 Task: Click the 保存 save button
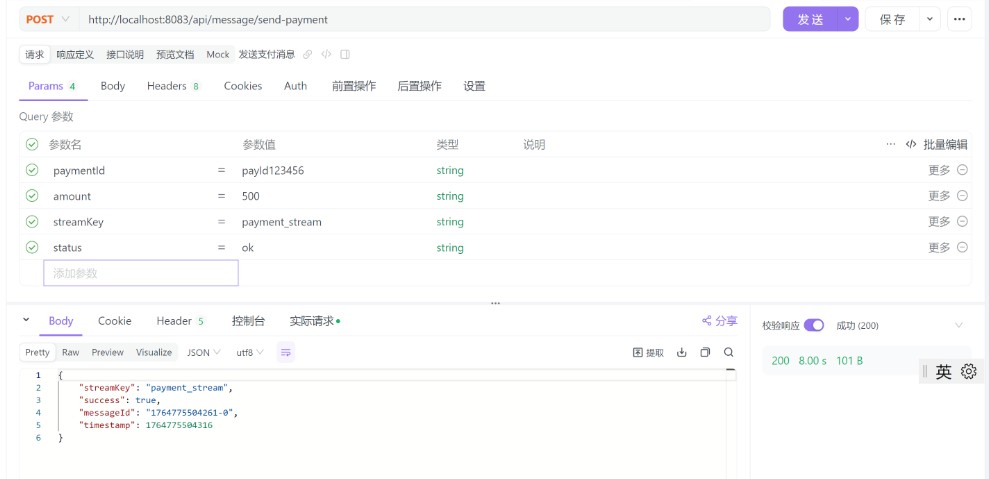[x=892, y=20]
